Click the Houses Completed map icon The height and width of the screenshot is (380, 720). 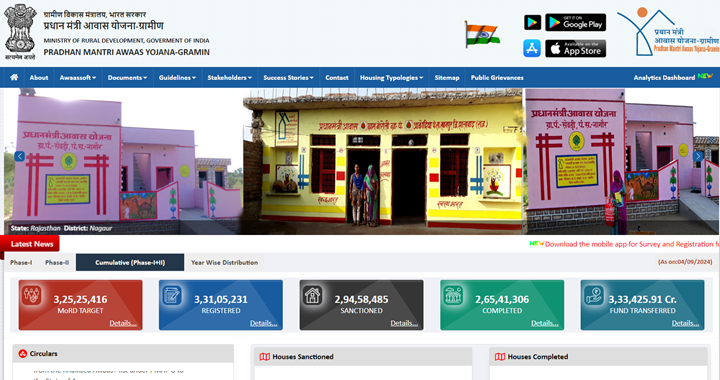click(x=500, y=357)
